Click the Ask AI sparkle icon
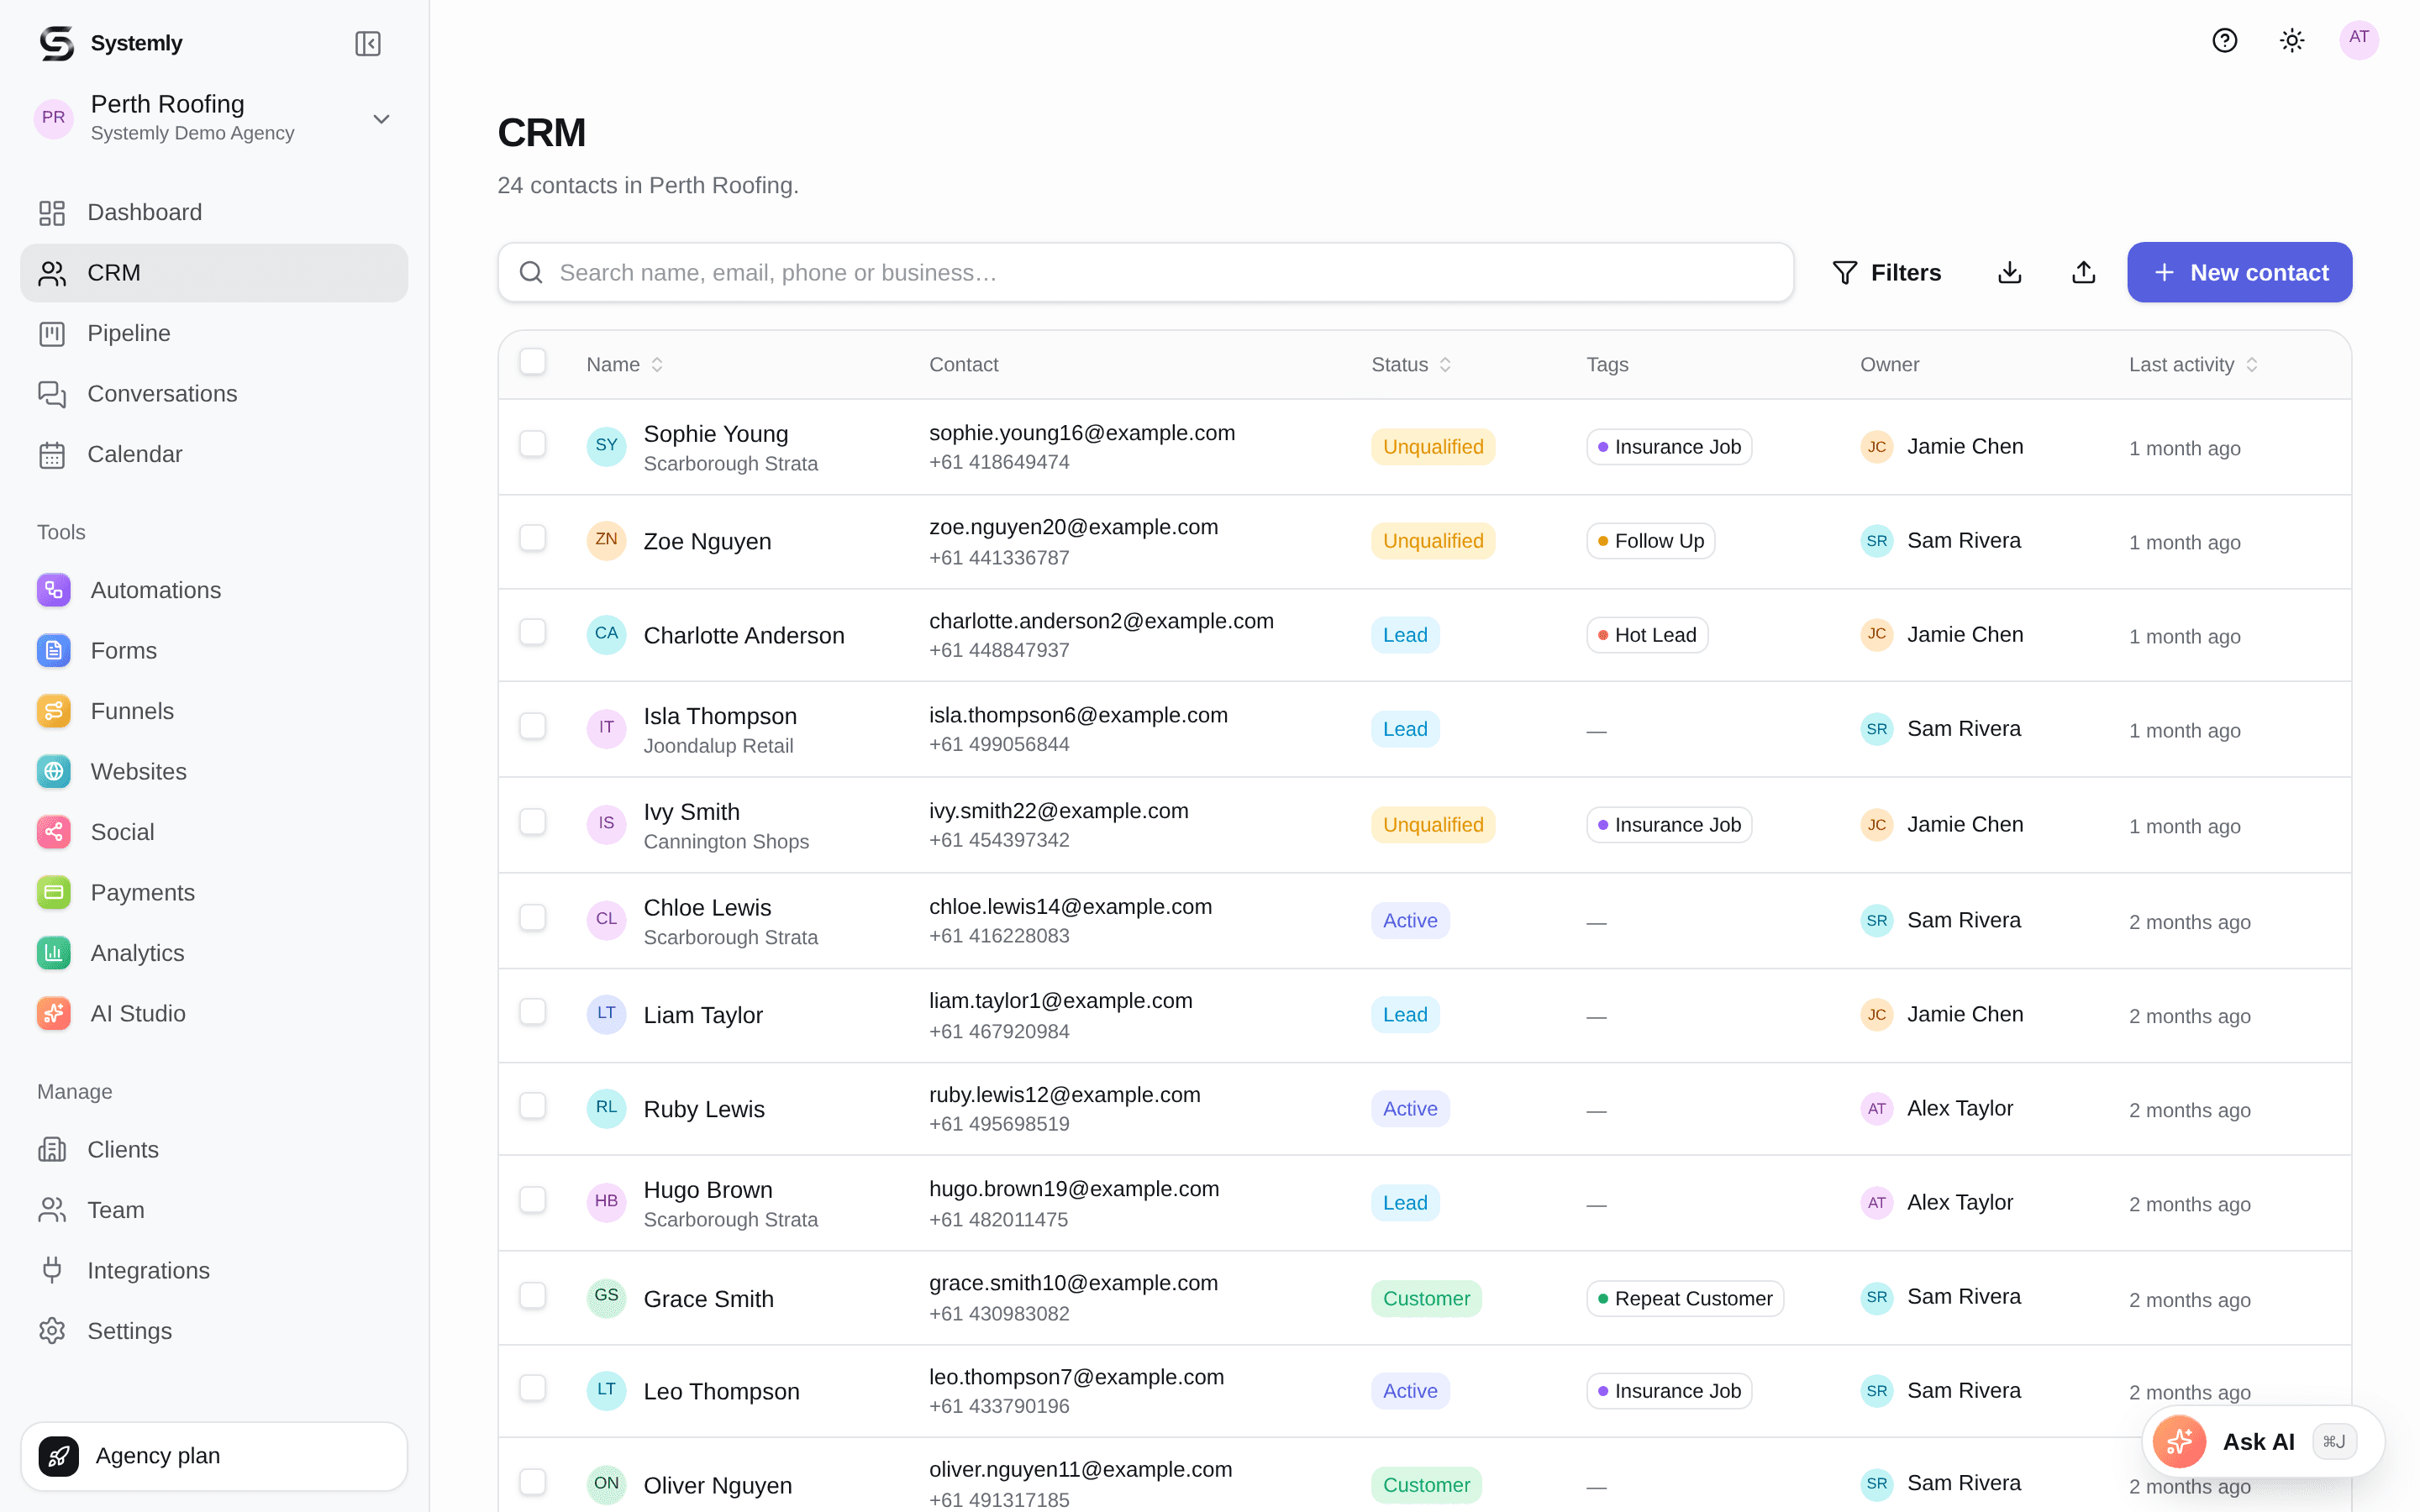Screen dimensions: 2420x1512 [x=2180, y=1441]
